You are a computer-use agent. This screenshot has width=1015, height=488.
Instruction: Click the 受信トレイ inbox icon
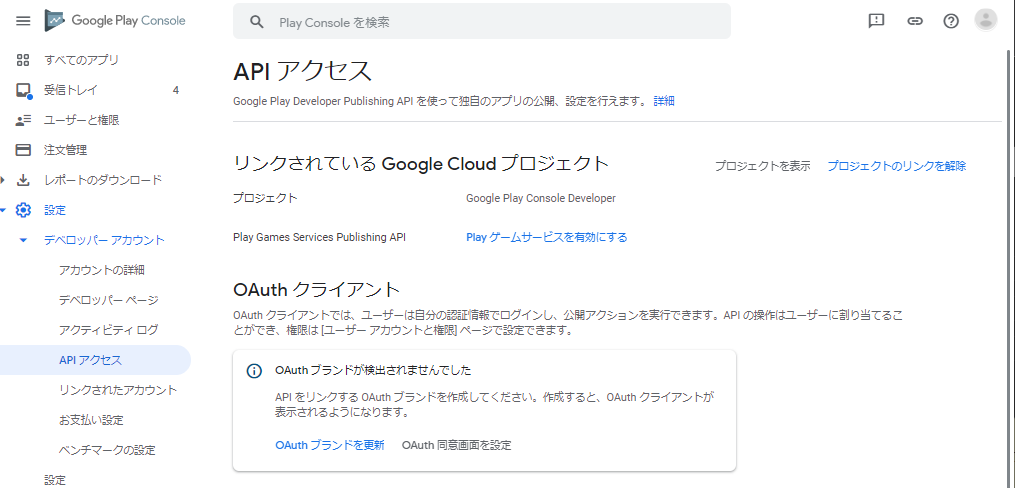click(24, 90)
